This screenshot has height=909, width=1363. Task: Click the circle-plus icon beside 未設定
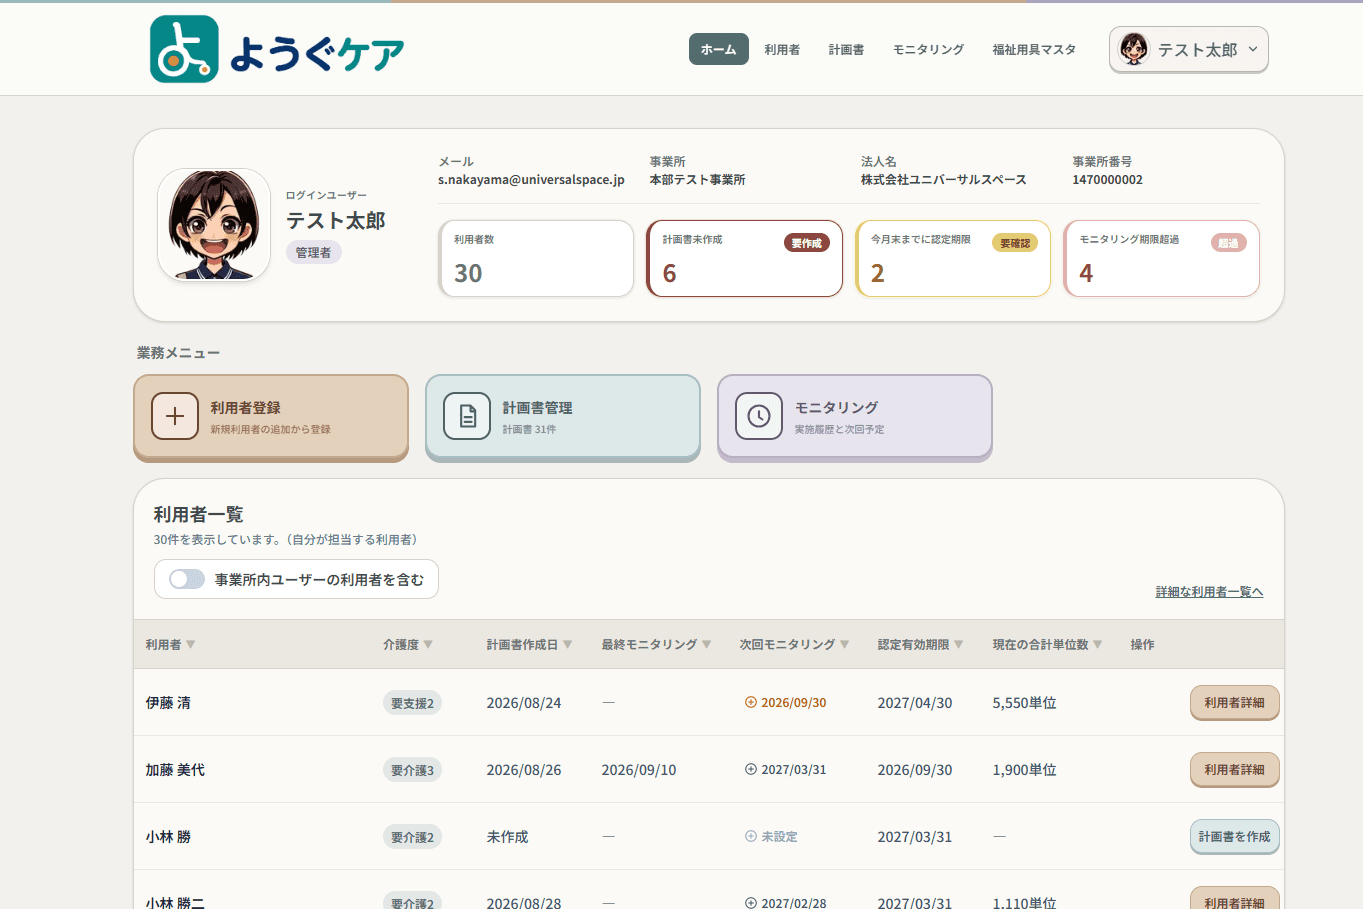click(x=751, y=836)
